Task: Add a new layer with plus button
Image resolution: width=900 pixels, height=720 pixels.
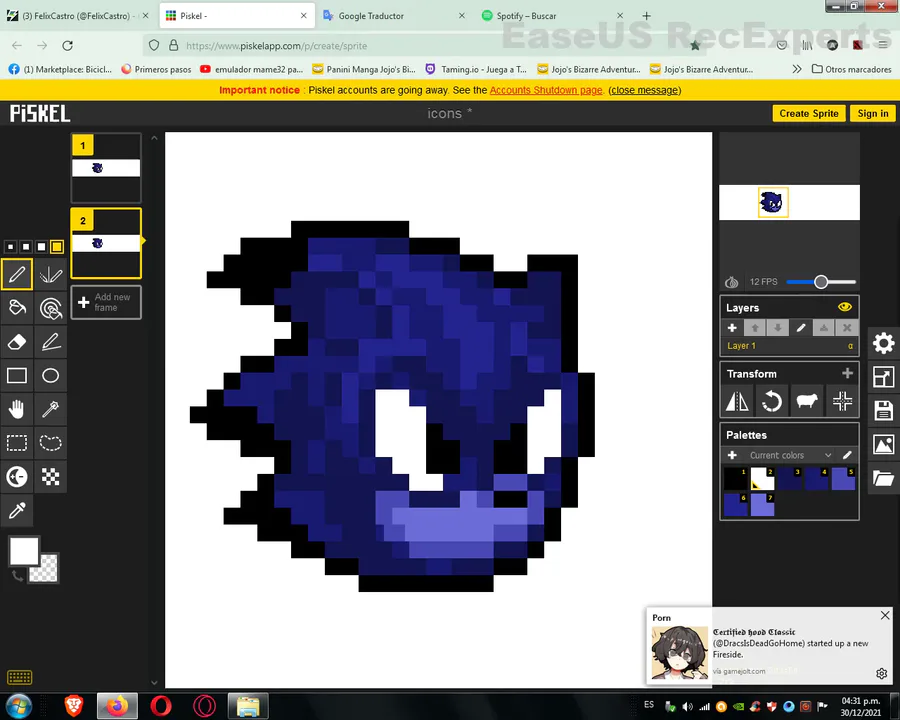Action: (x=732, y=328)
